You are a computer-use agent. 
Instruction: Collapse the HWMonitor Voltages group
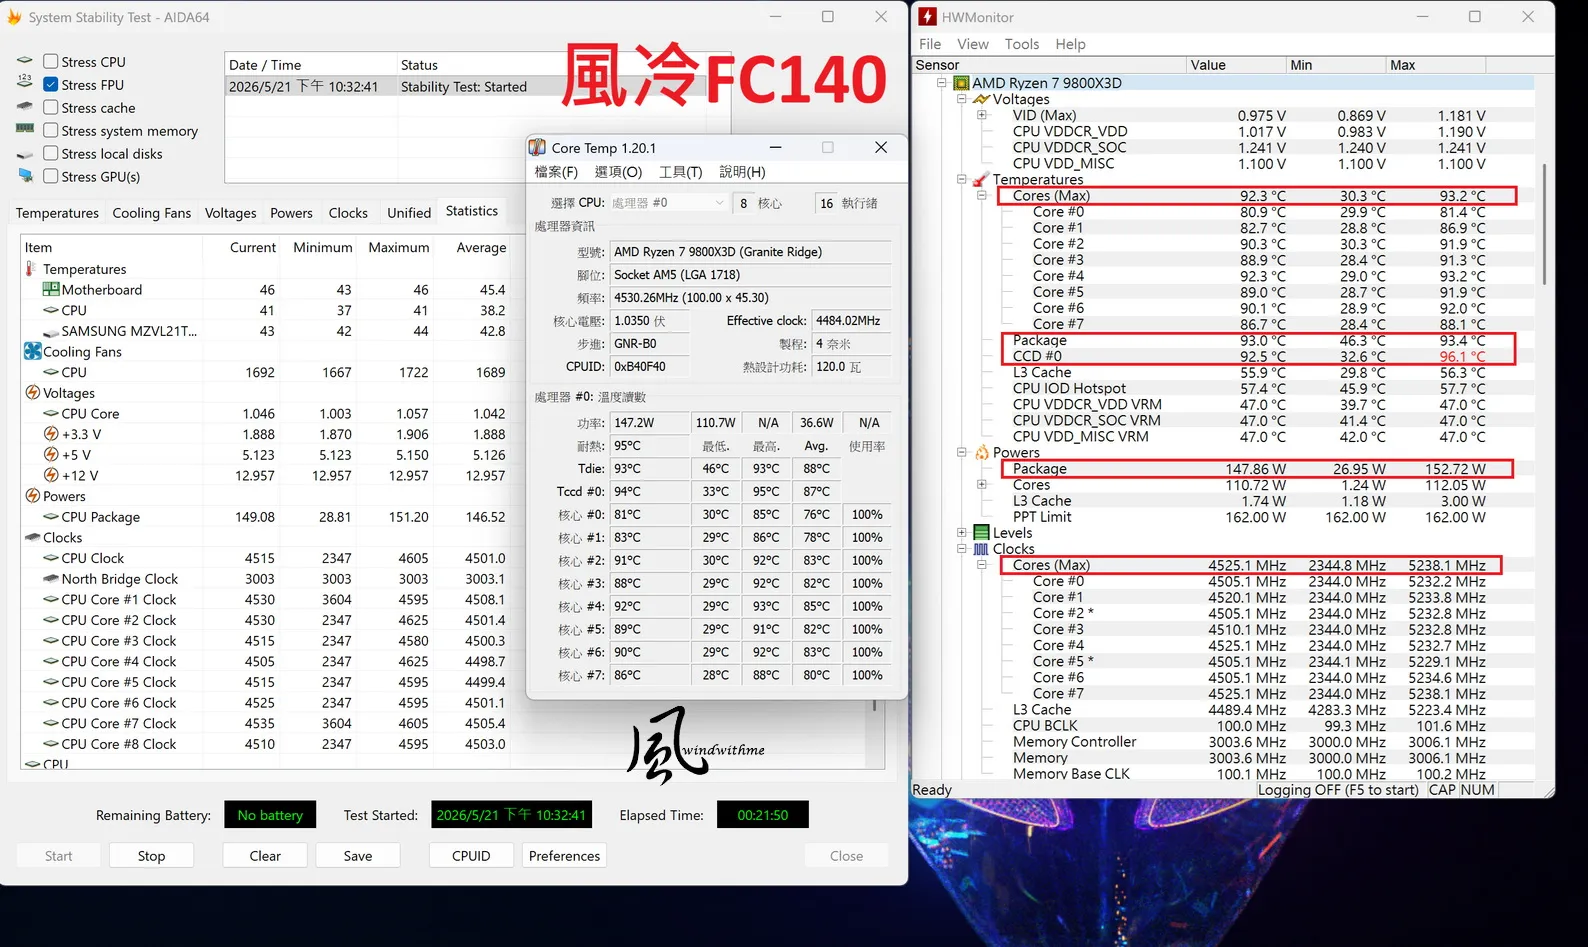point(962,99)
